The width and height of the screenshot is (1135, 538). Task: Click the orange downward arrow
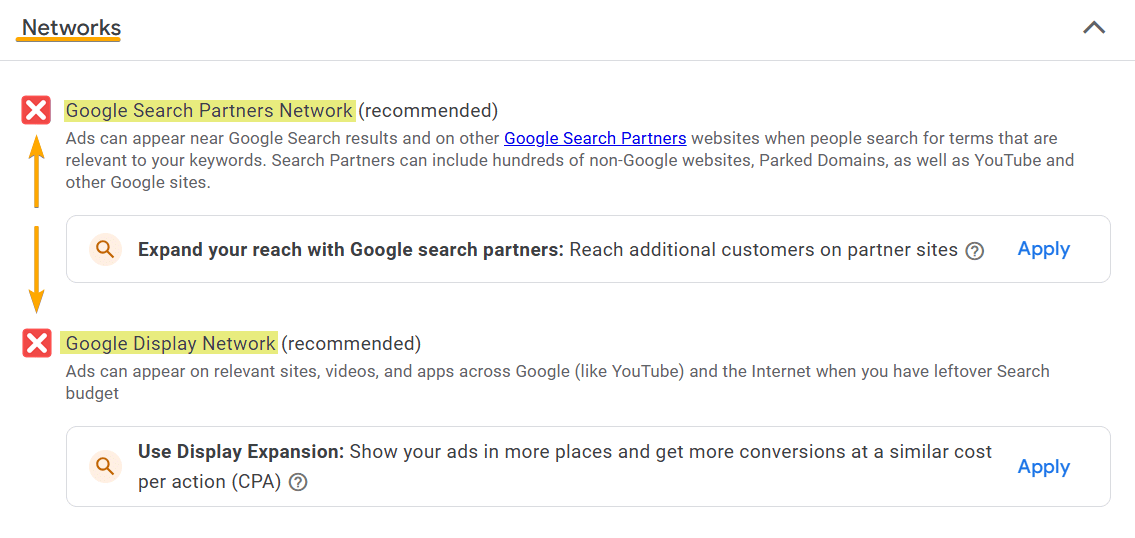37,268
